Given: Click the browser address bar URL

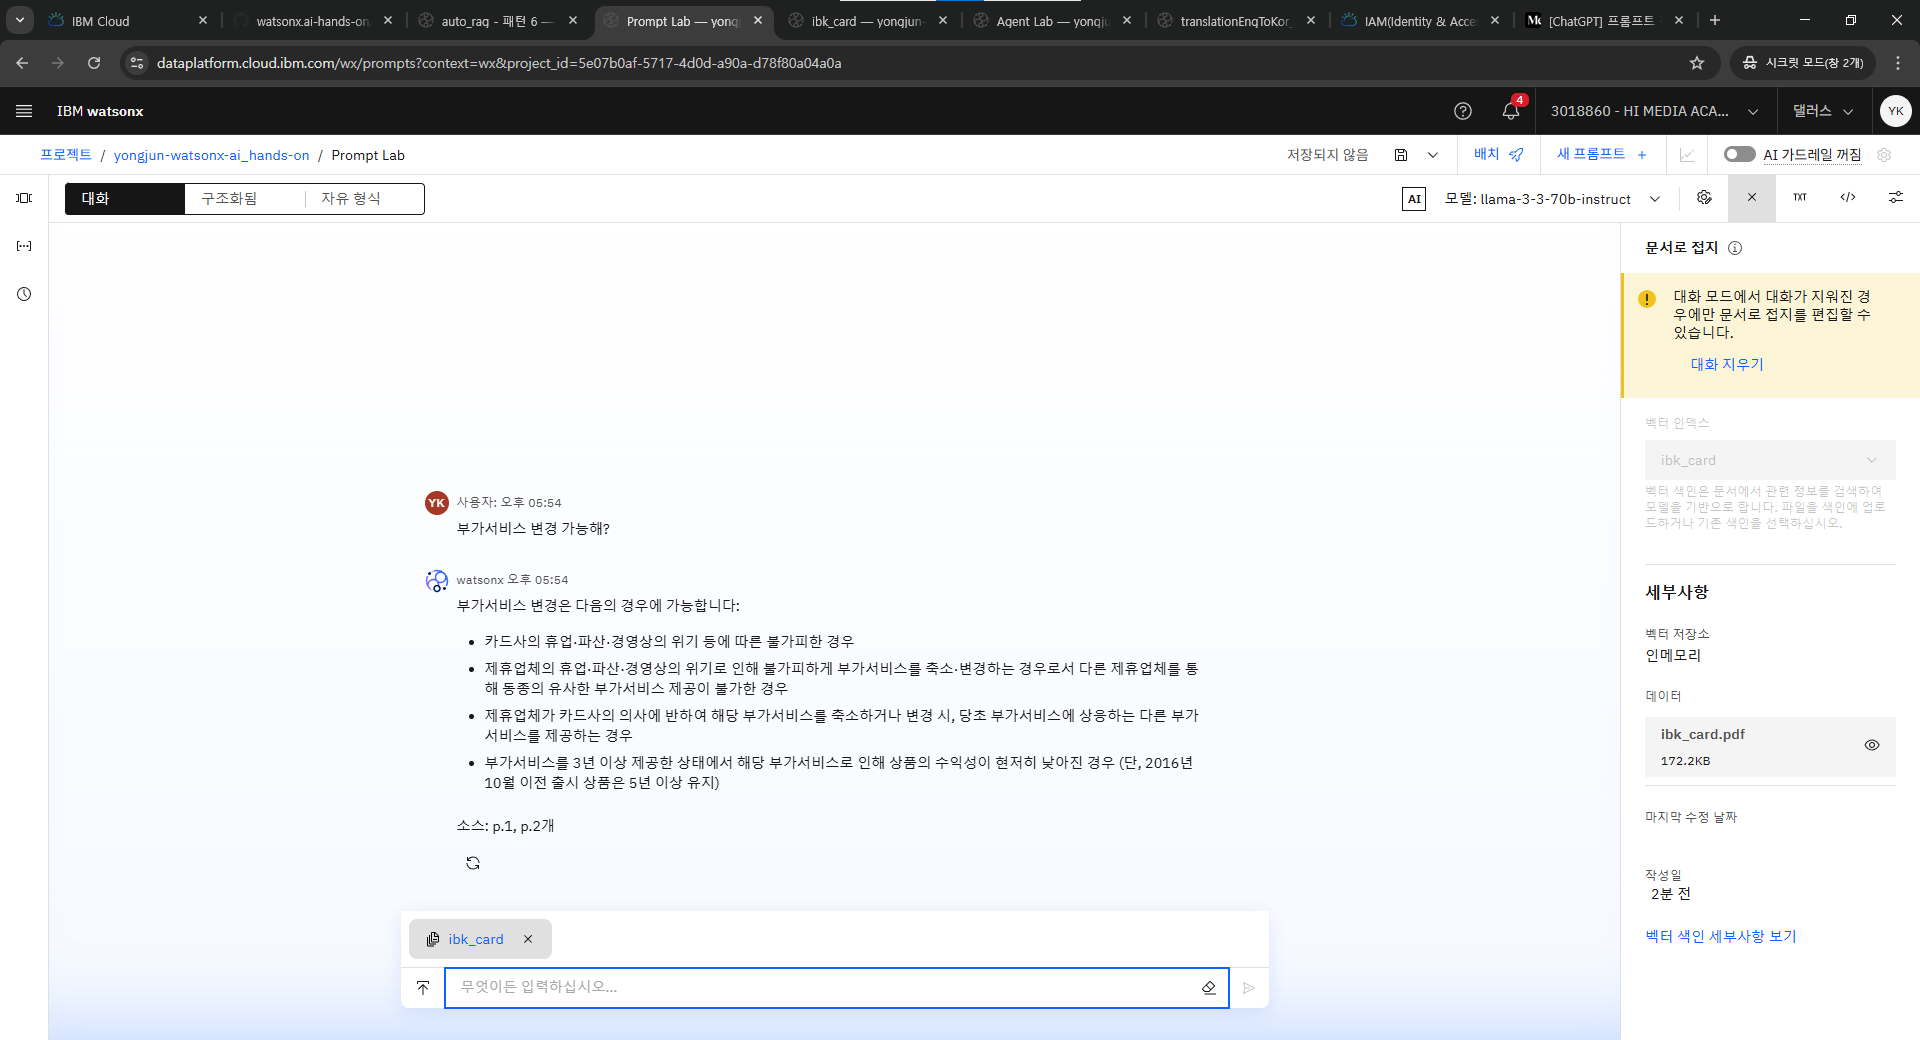Looking at the screenshot, I should tap(499, 63).
